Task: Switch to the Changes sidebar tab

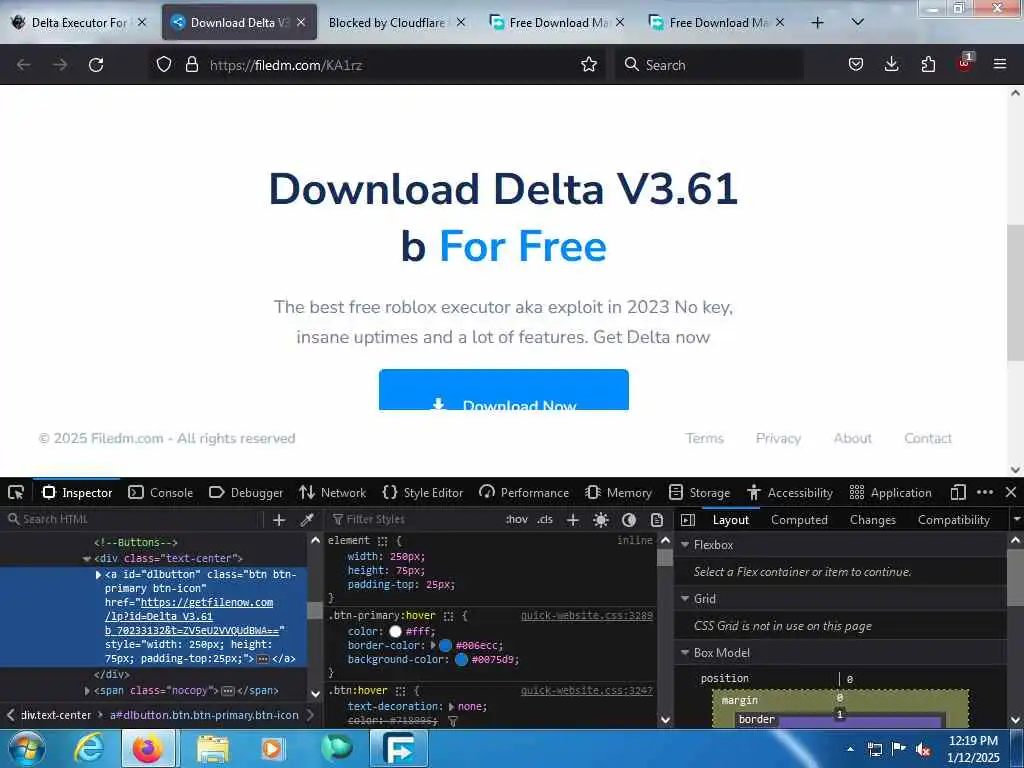Action: coord(872,520)
